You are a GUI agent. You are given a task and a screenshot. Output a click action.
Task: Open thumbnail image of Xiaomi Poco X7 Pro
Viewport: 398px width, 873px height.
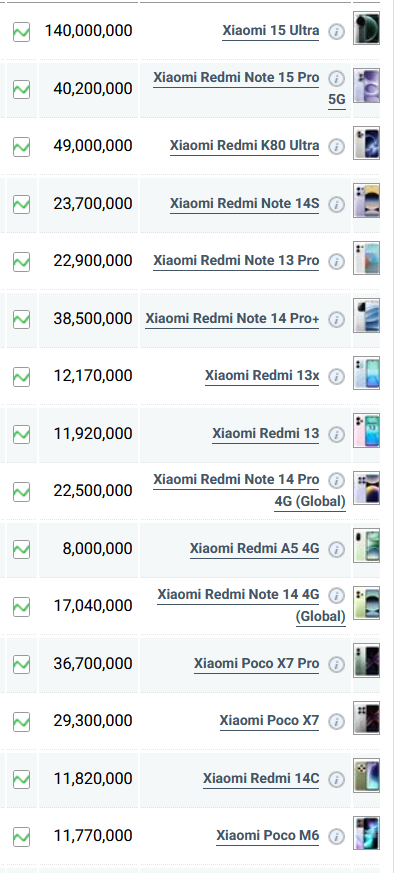[x=367, y=660]
